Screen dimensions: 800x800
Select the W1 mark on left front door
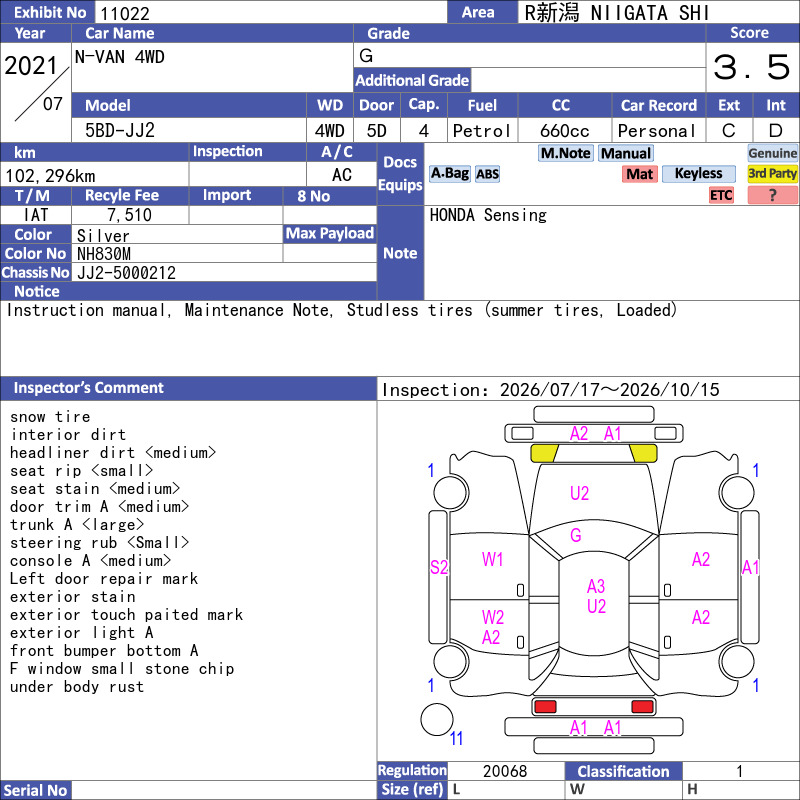(492, 560)
